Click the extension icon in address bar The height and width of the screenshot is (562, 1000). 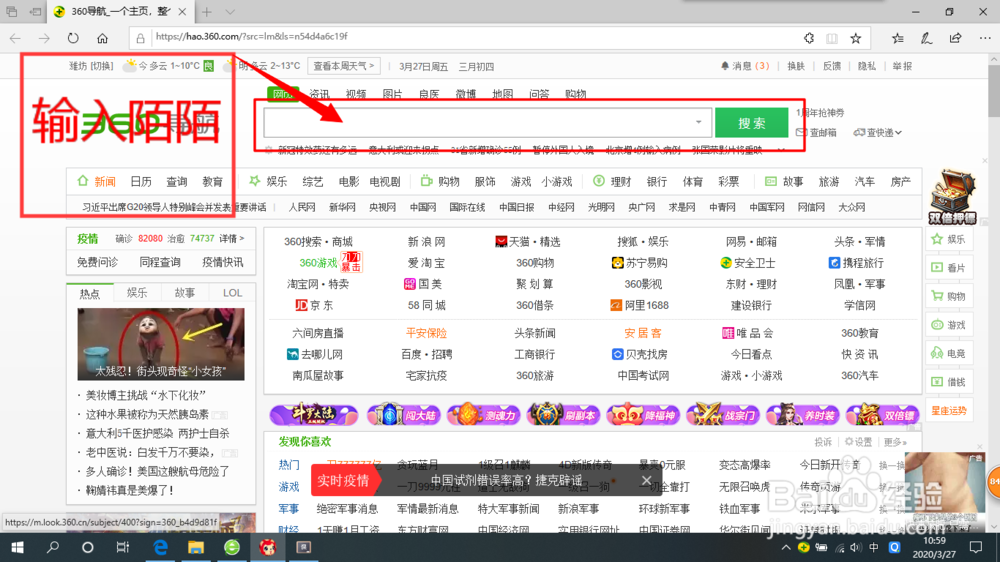(x=809, y=38)
